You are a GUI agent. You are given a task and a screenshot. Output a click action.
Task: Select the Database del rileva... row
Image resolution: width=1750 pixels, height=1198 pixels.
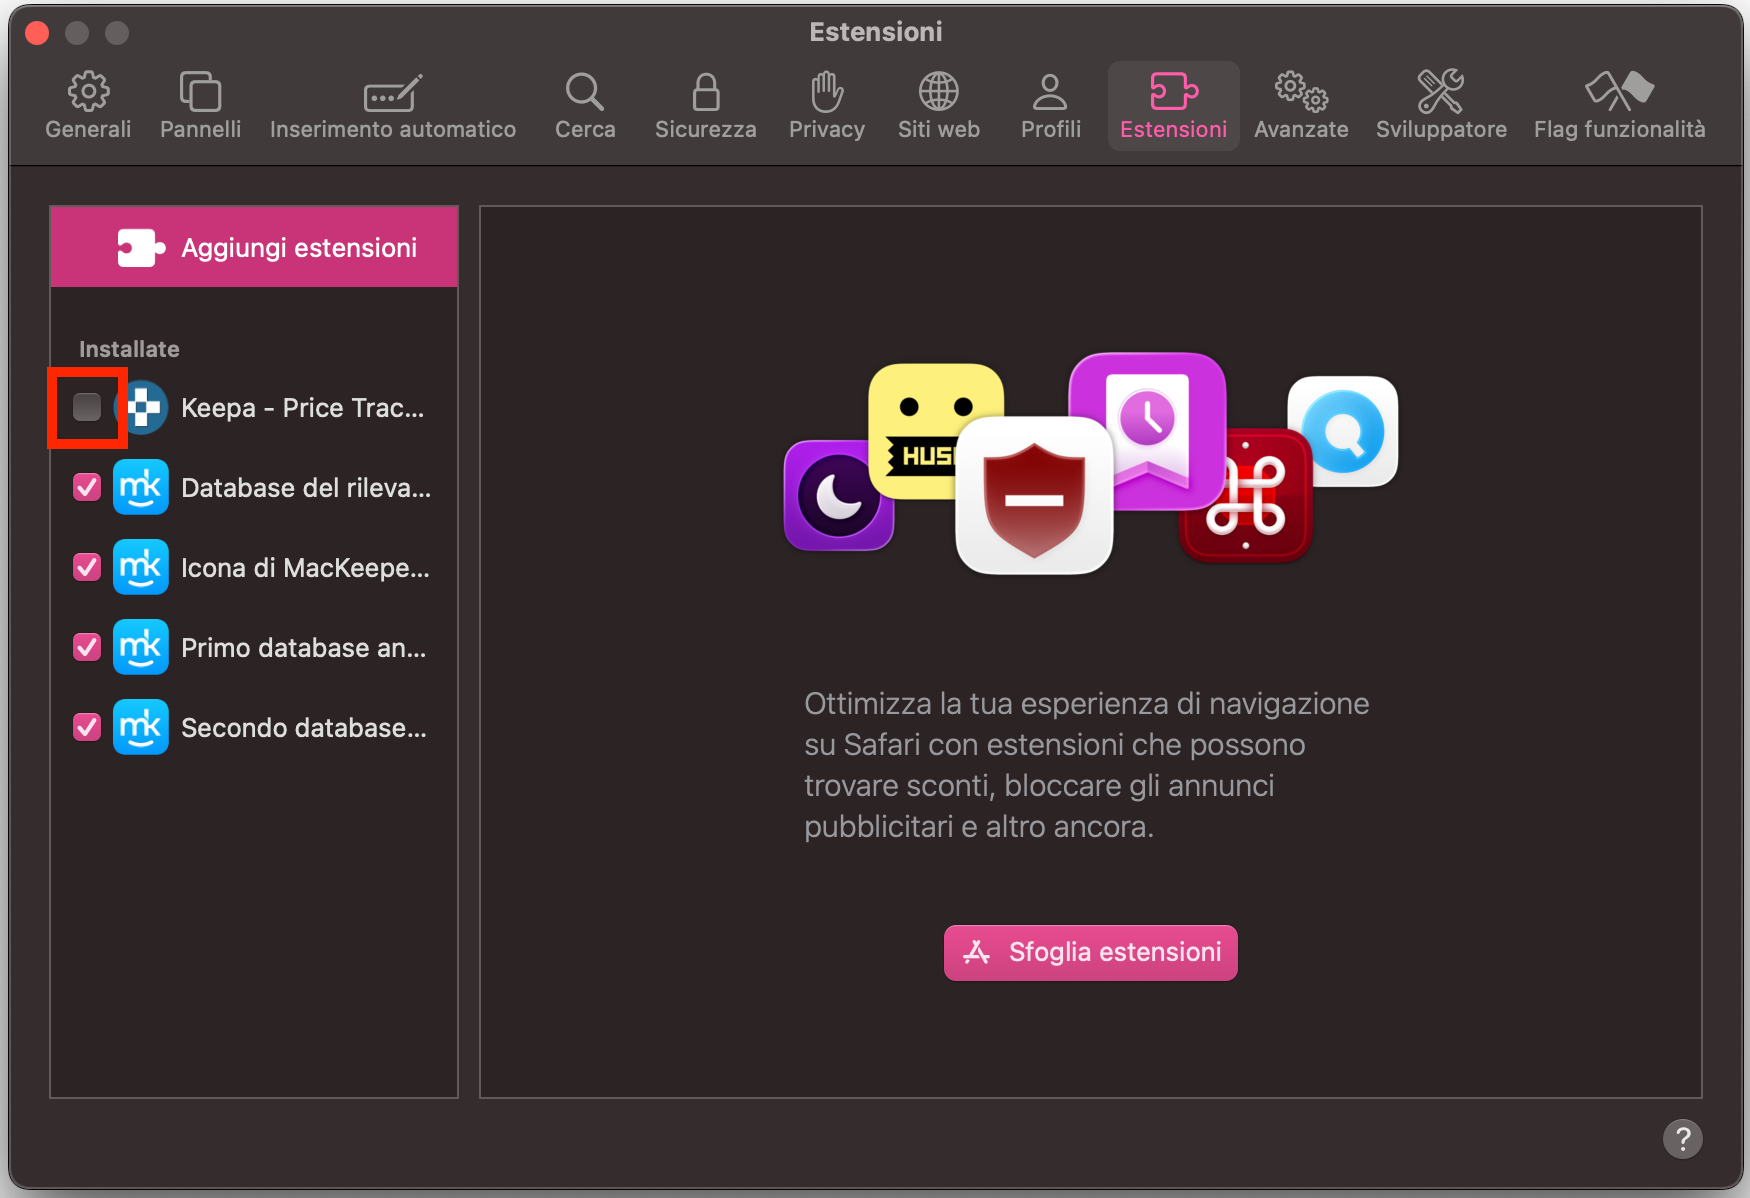tap(254, 487)
